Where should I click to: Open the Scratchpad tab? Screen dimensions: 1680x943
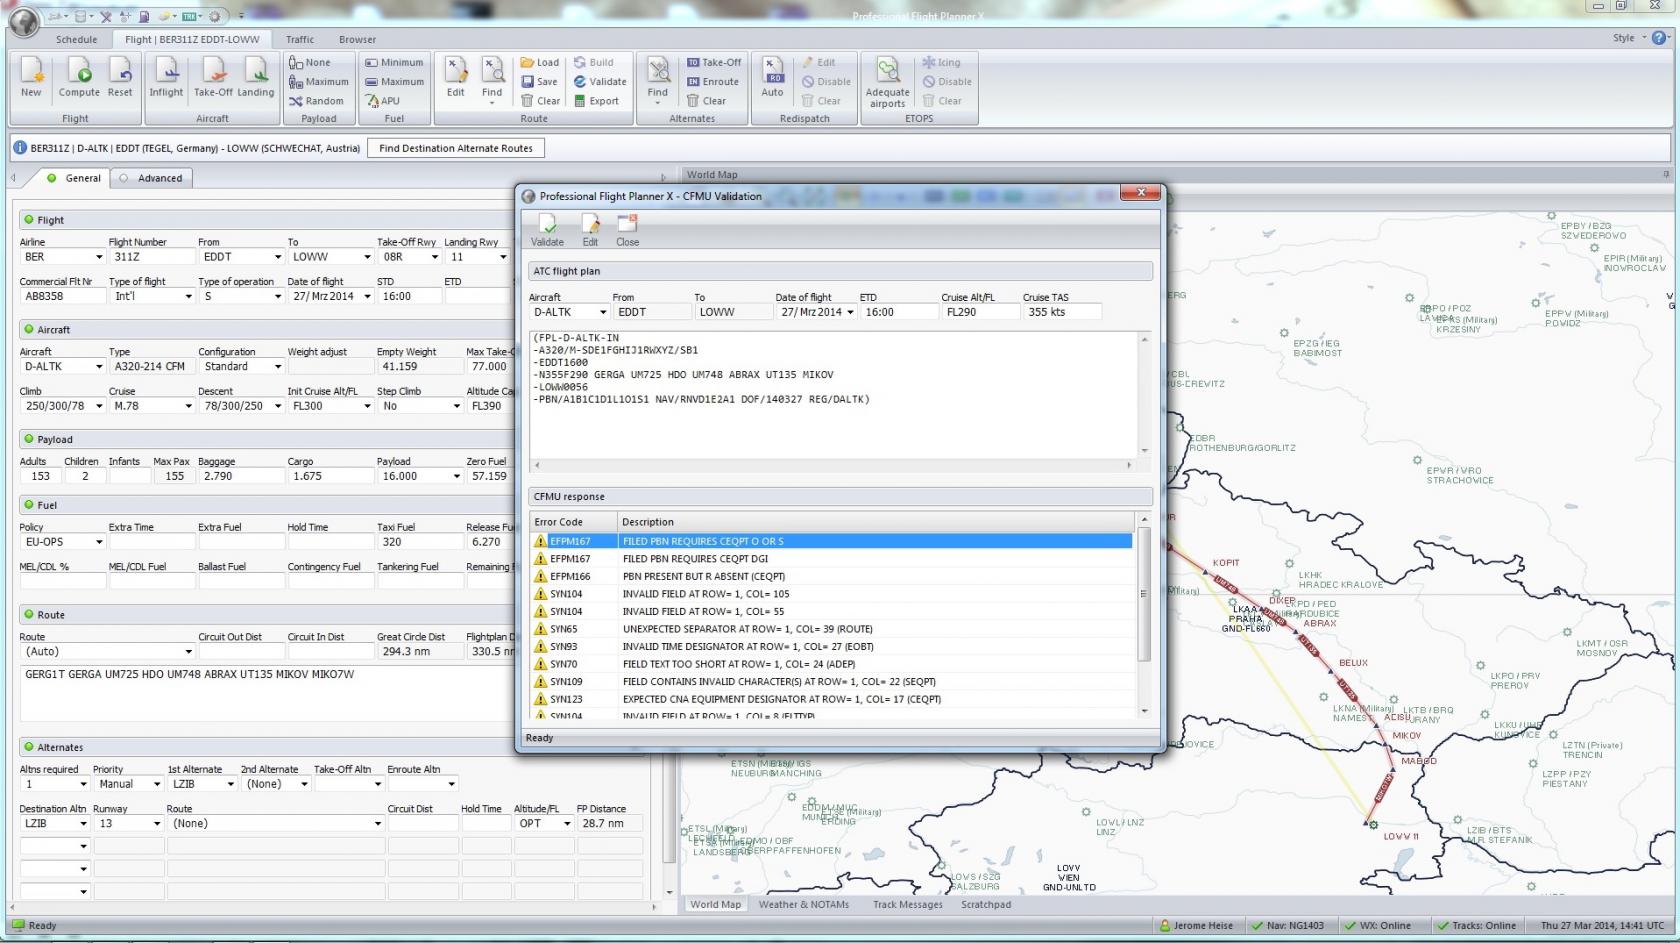tap(985, 904)
